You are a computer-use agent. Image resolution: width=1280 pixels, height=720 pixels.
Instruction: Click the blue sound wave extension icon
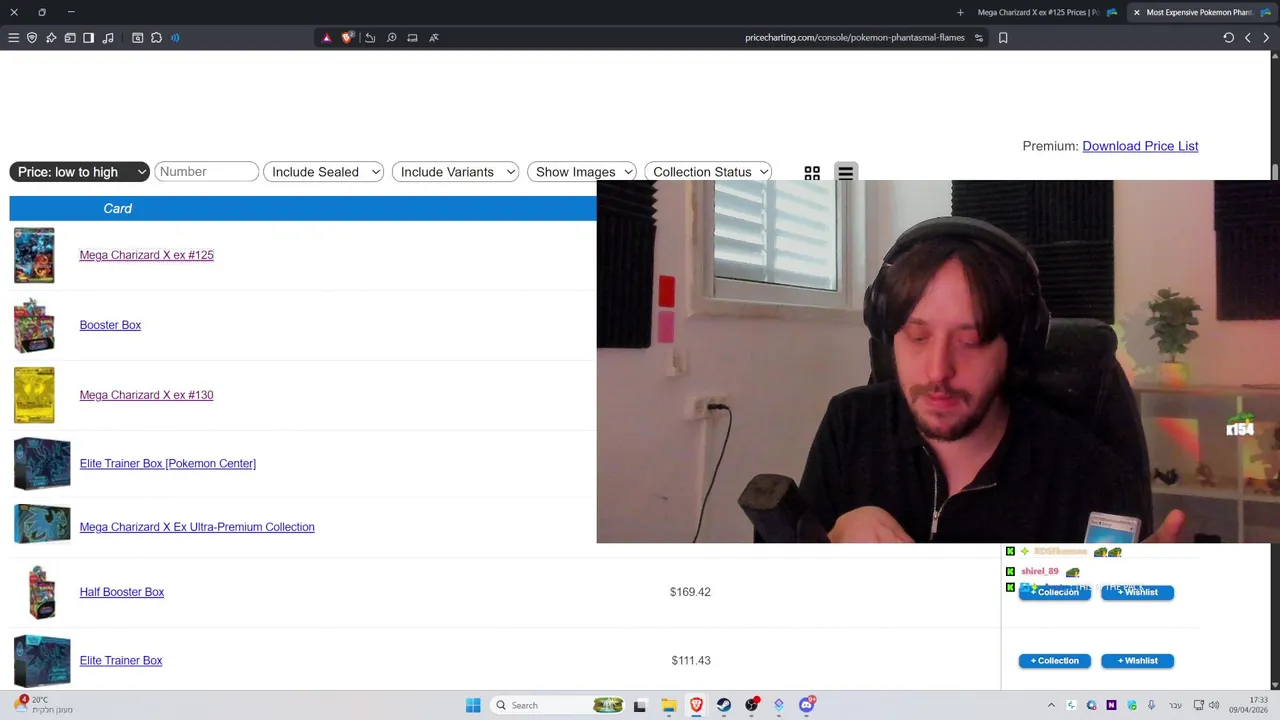pos(175,38)
